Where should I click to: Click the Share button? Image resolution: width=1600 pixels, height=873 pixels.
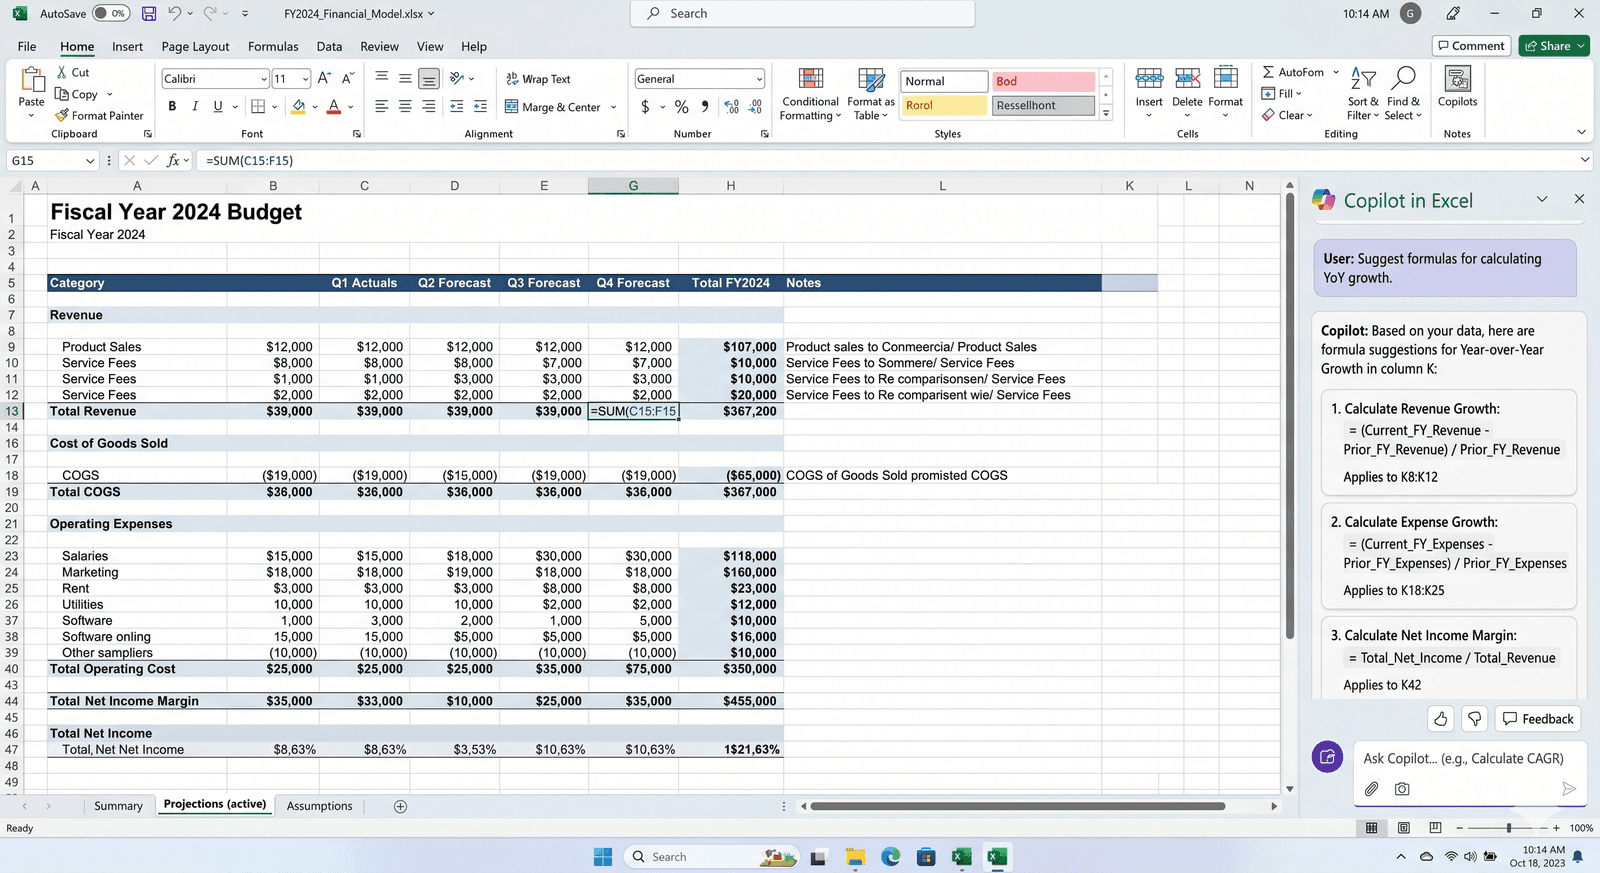[1554, 46]
